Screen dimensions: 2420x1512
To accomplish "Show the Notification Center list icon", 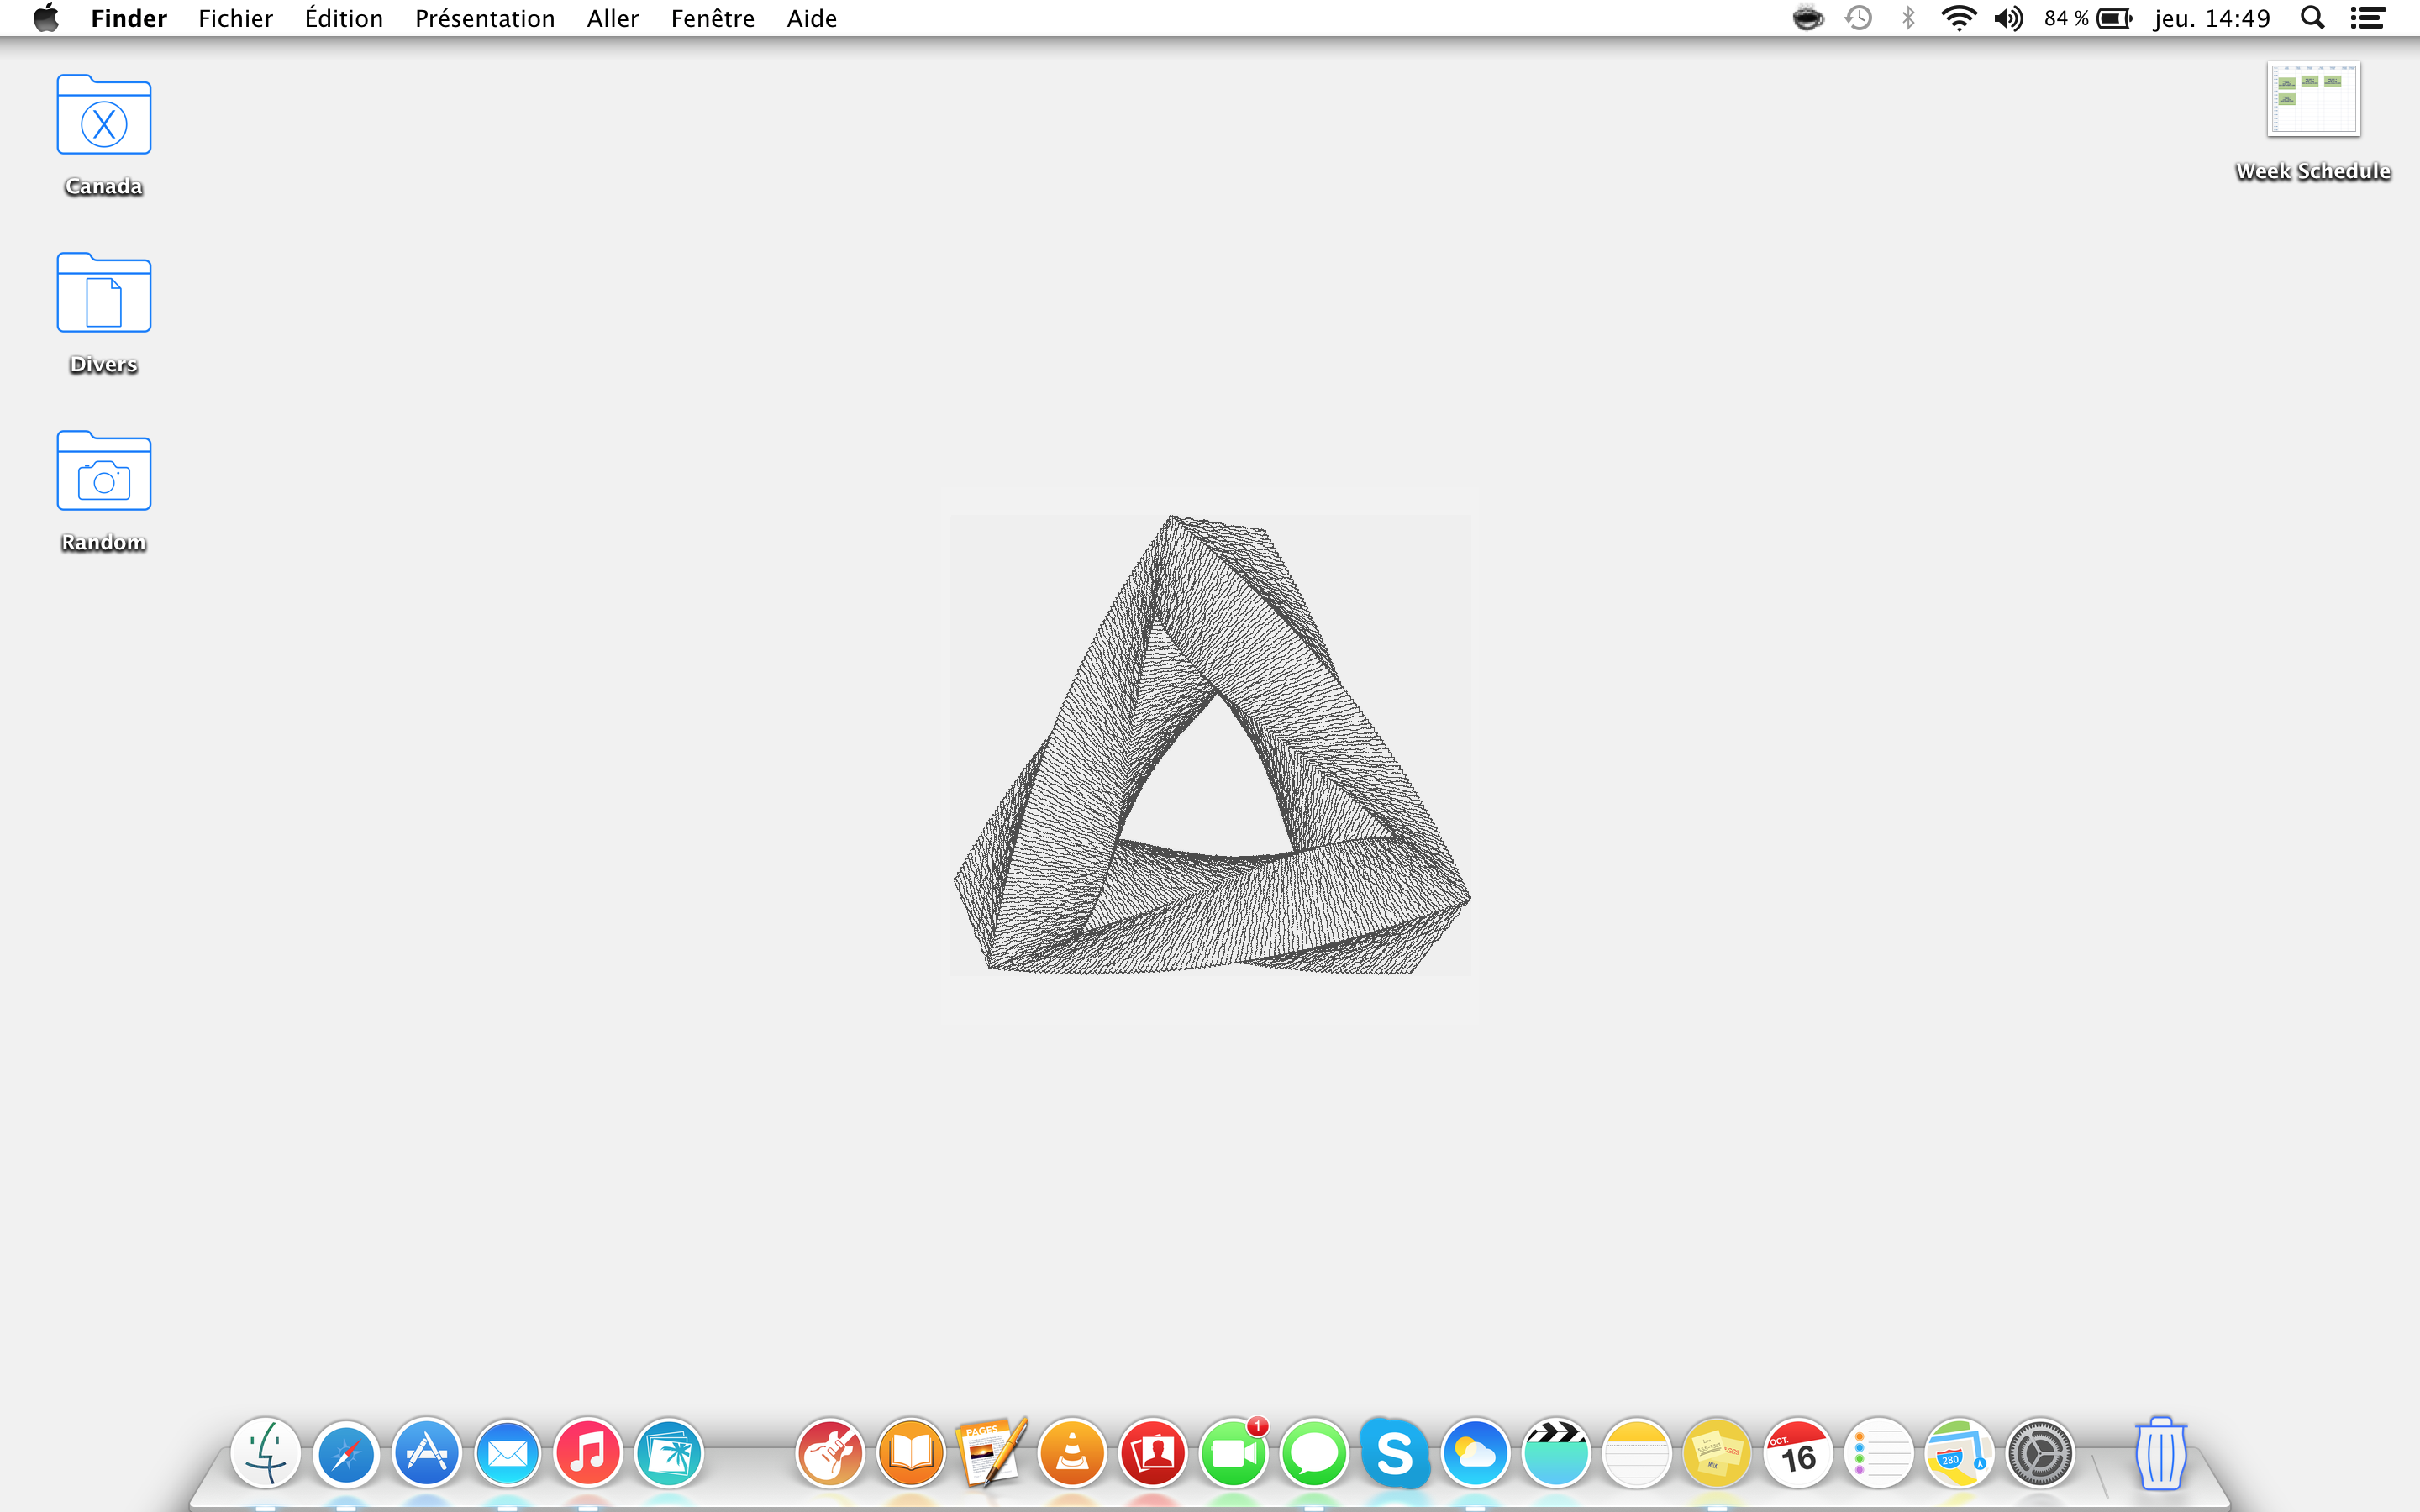I will (x=2368, y=18).
